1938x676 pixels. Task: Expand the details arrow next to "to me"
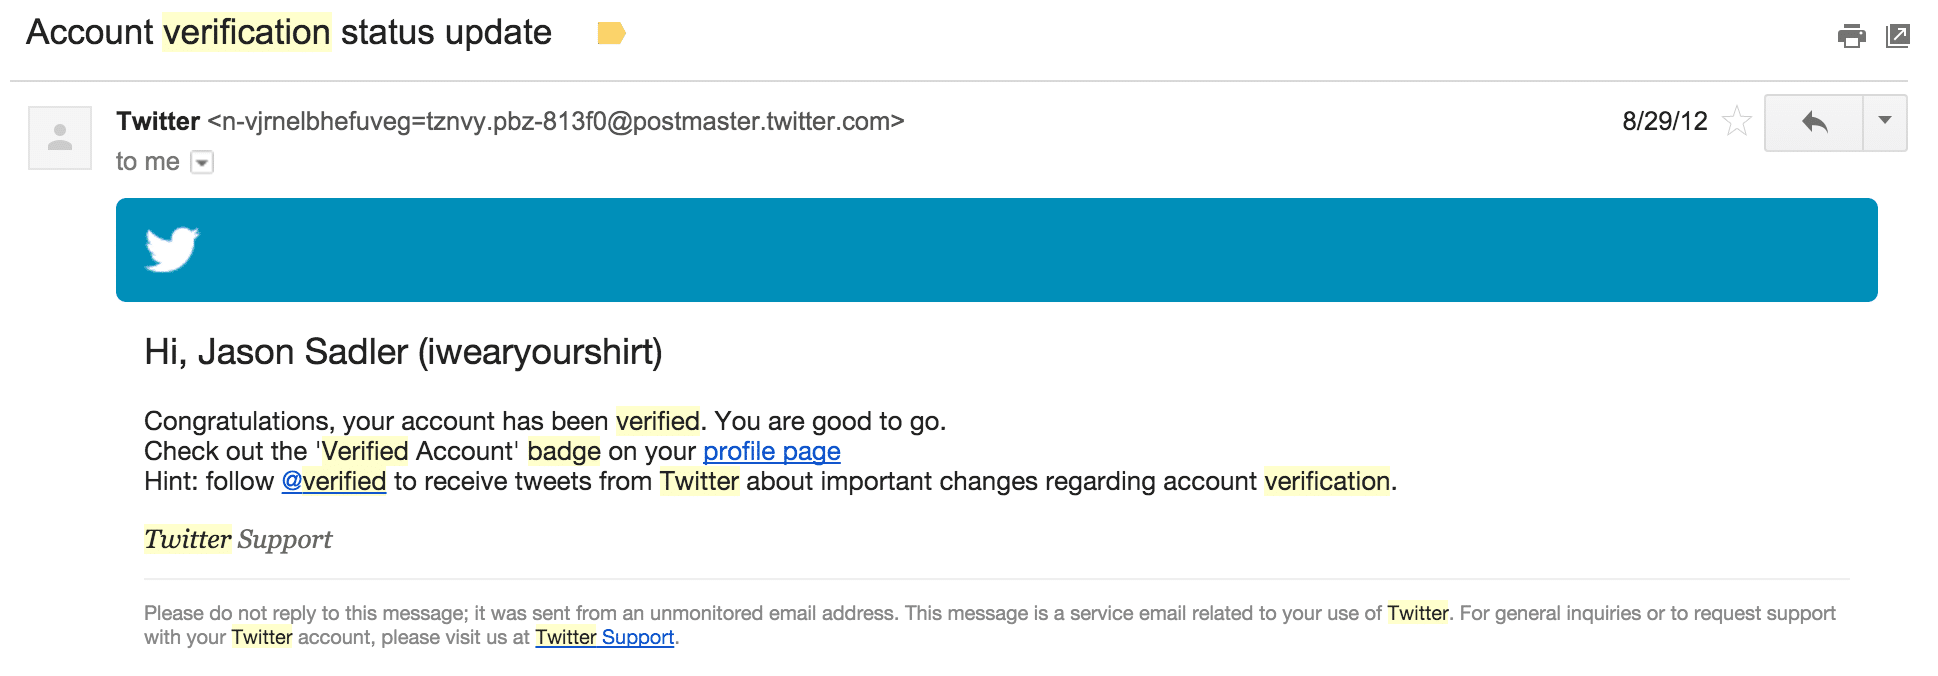click(x=202, y=162)
